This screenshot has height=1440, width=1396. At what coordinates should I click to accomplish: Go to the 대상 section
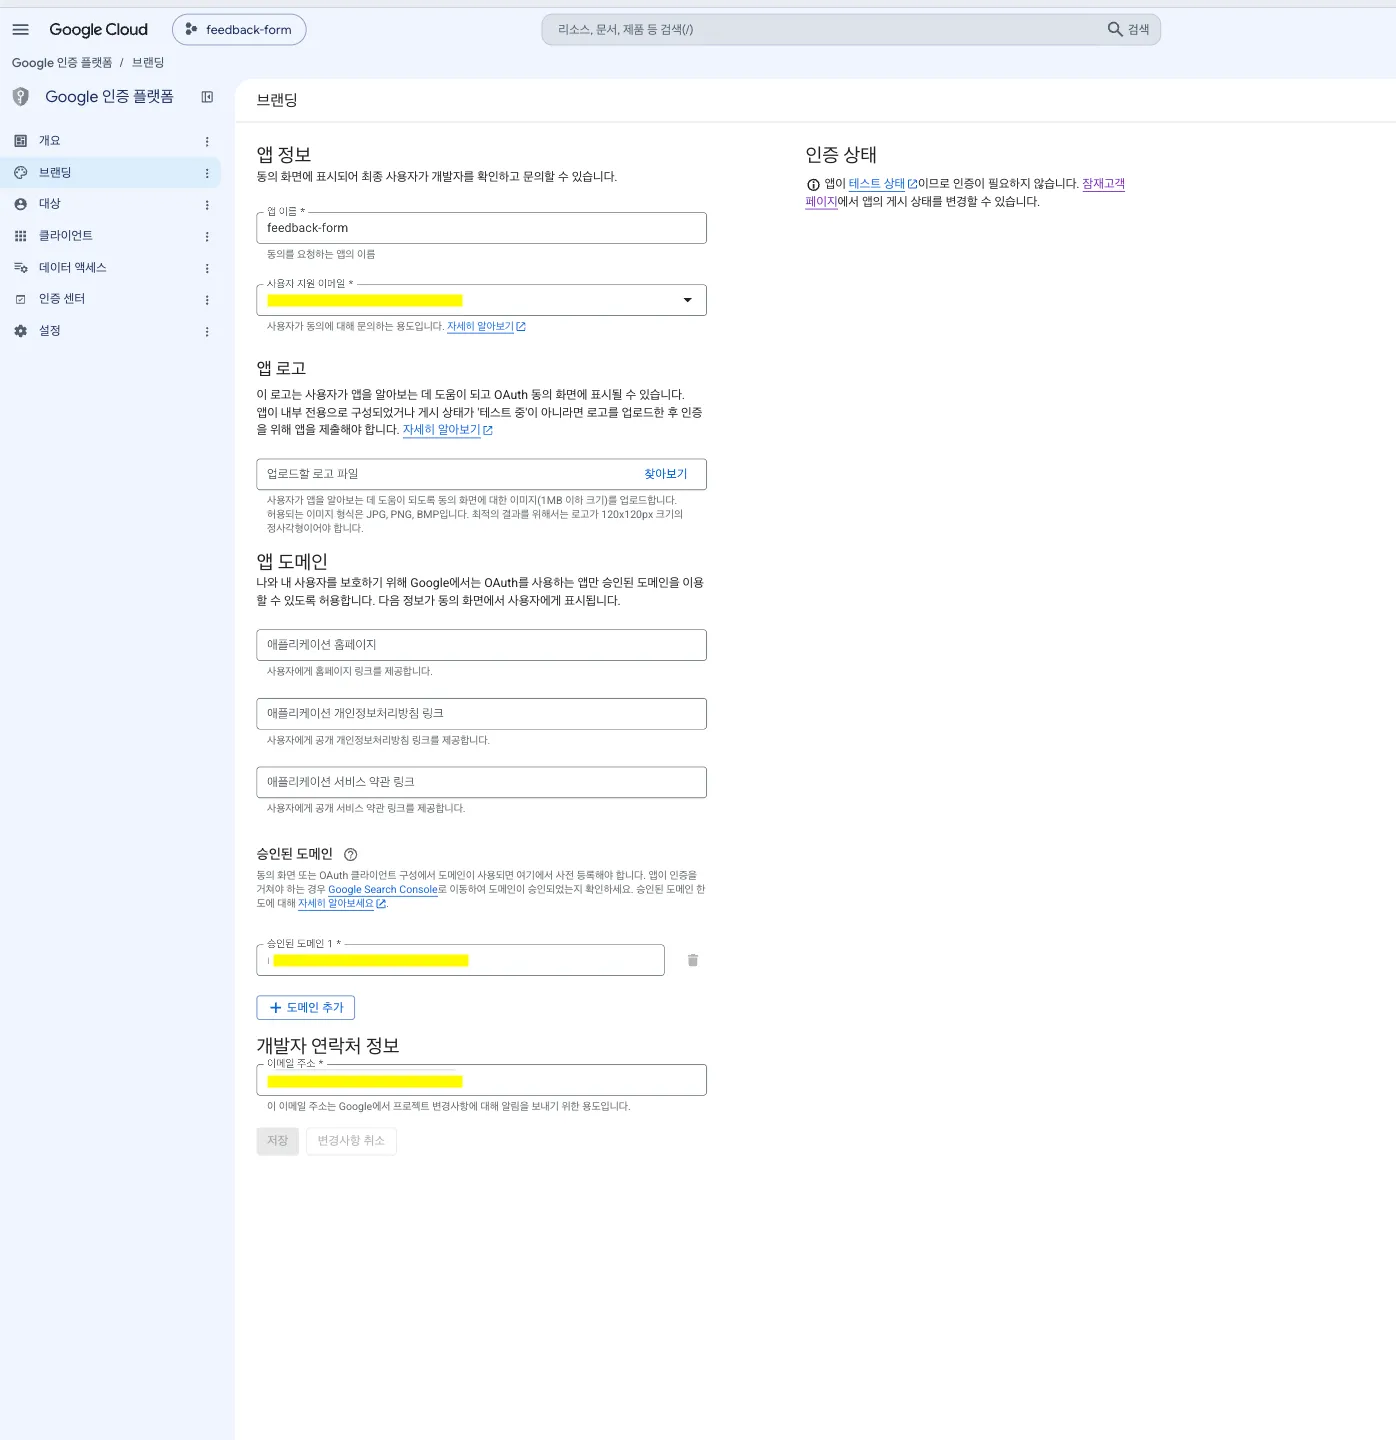pos(110,204)
